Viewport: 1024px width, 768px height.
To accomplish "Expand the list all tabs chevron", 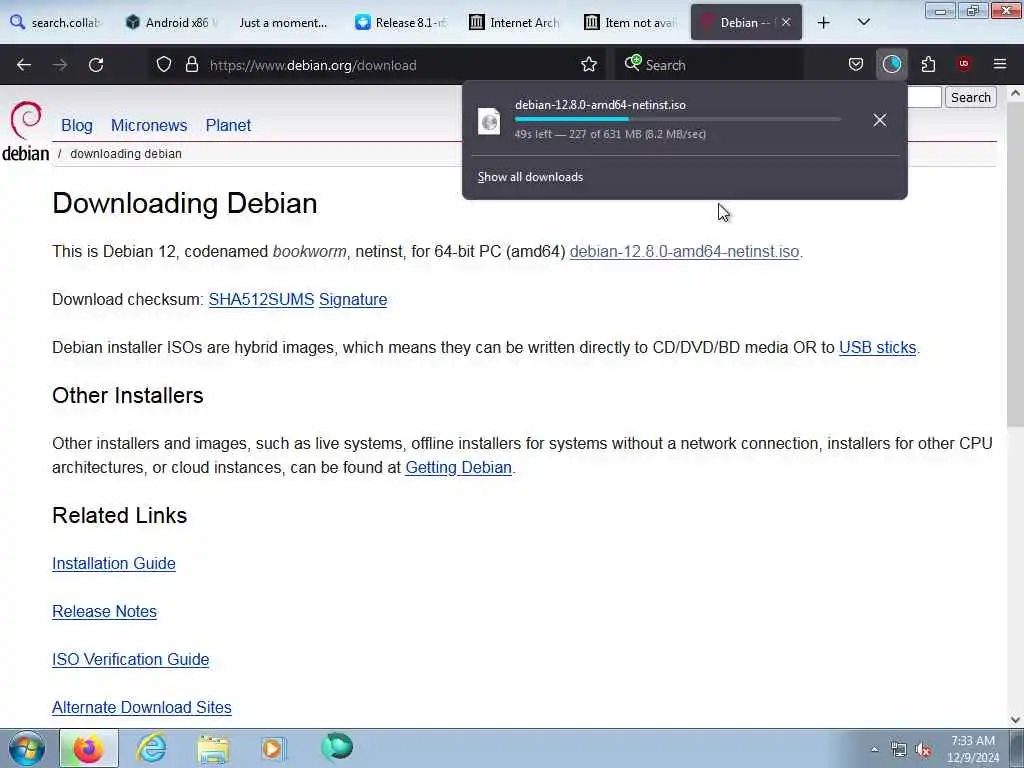I will (863, 23).
